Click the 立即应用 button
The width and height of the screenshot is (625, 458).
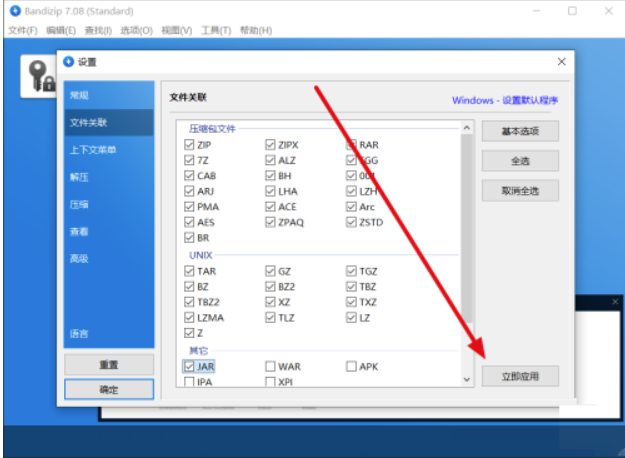tap(520, 376)
